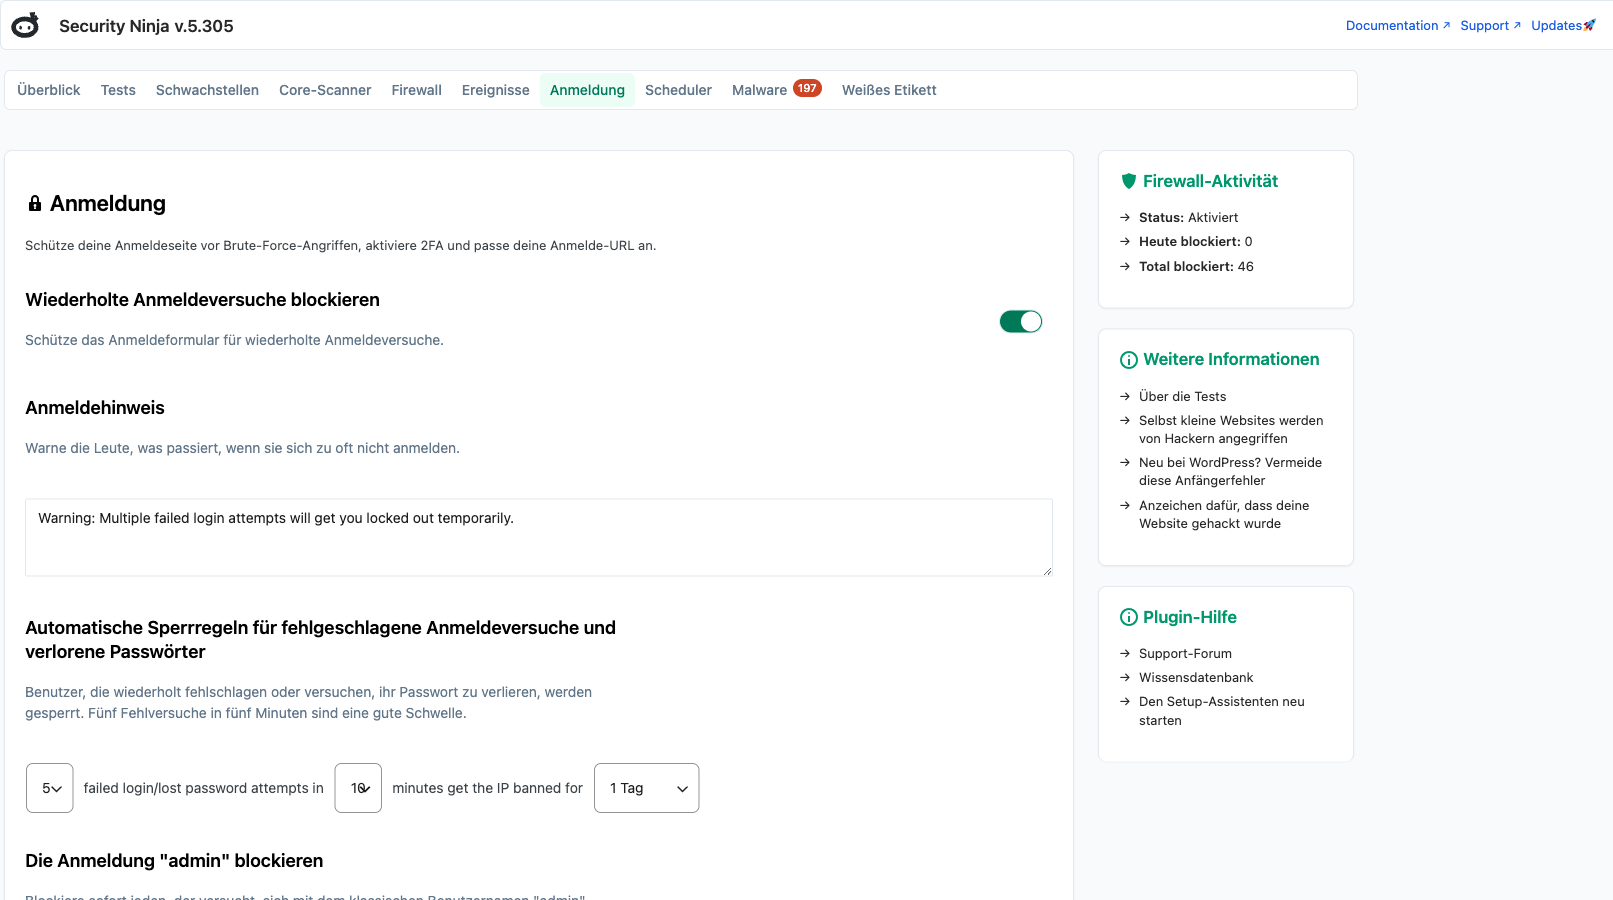Click Den Setup-Assistenten neu starten link
This screenshot has height=900, width=1613.
click(x=1222, y=711)
